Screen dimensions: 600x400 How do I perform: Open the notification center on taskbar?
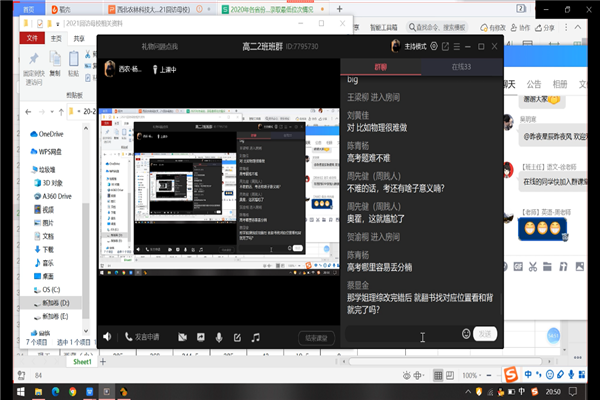tap(573, 392)
